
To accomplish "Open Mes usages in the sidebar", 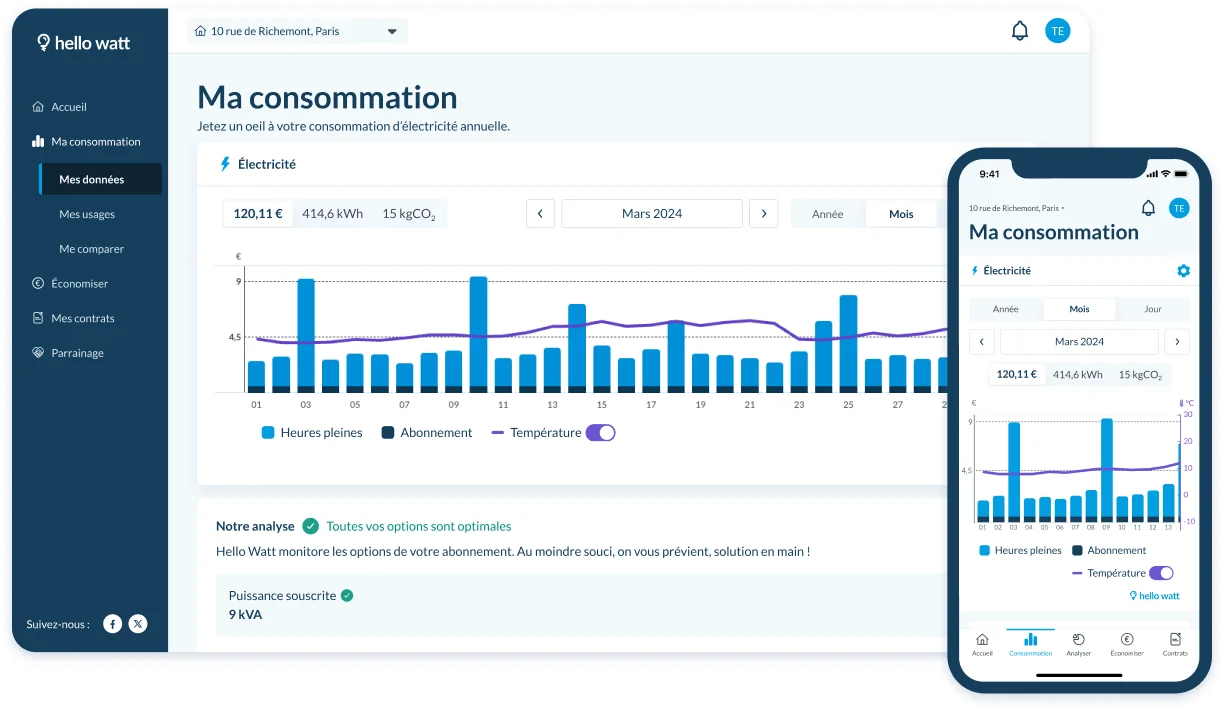I will click(x=87, y=214).
